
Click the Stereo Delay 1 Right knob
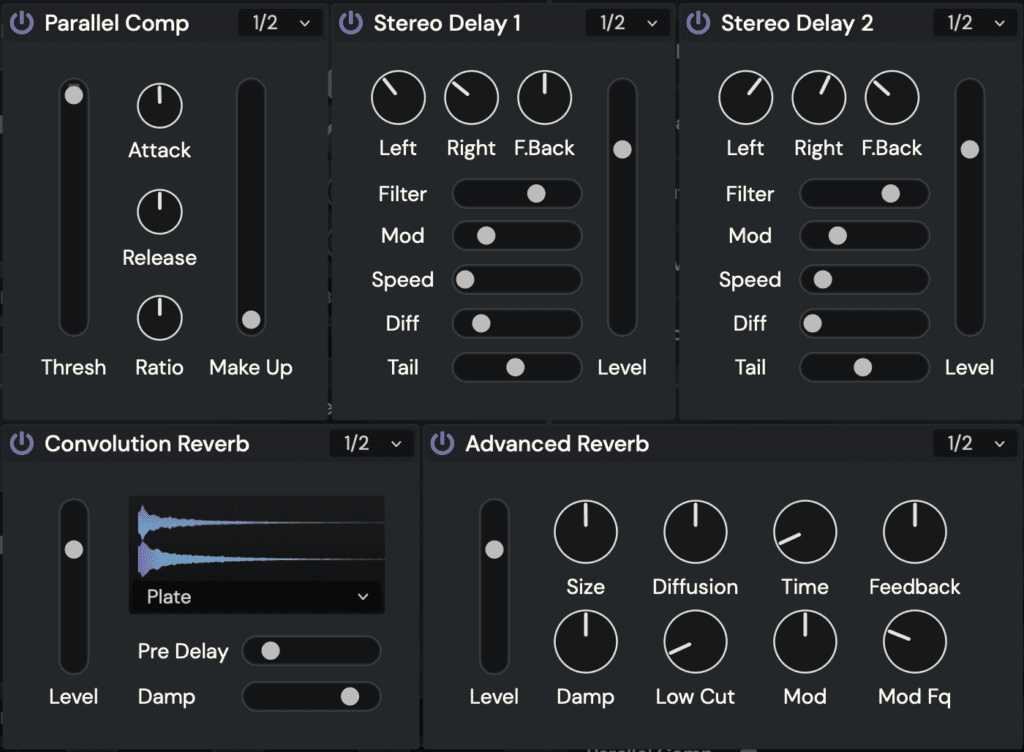[x=472, y=97]
